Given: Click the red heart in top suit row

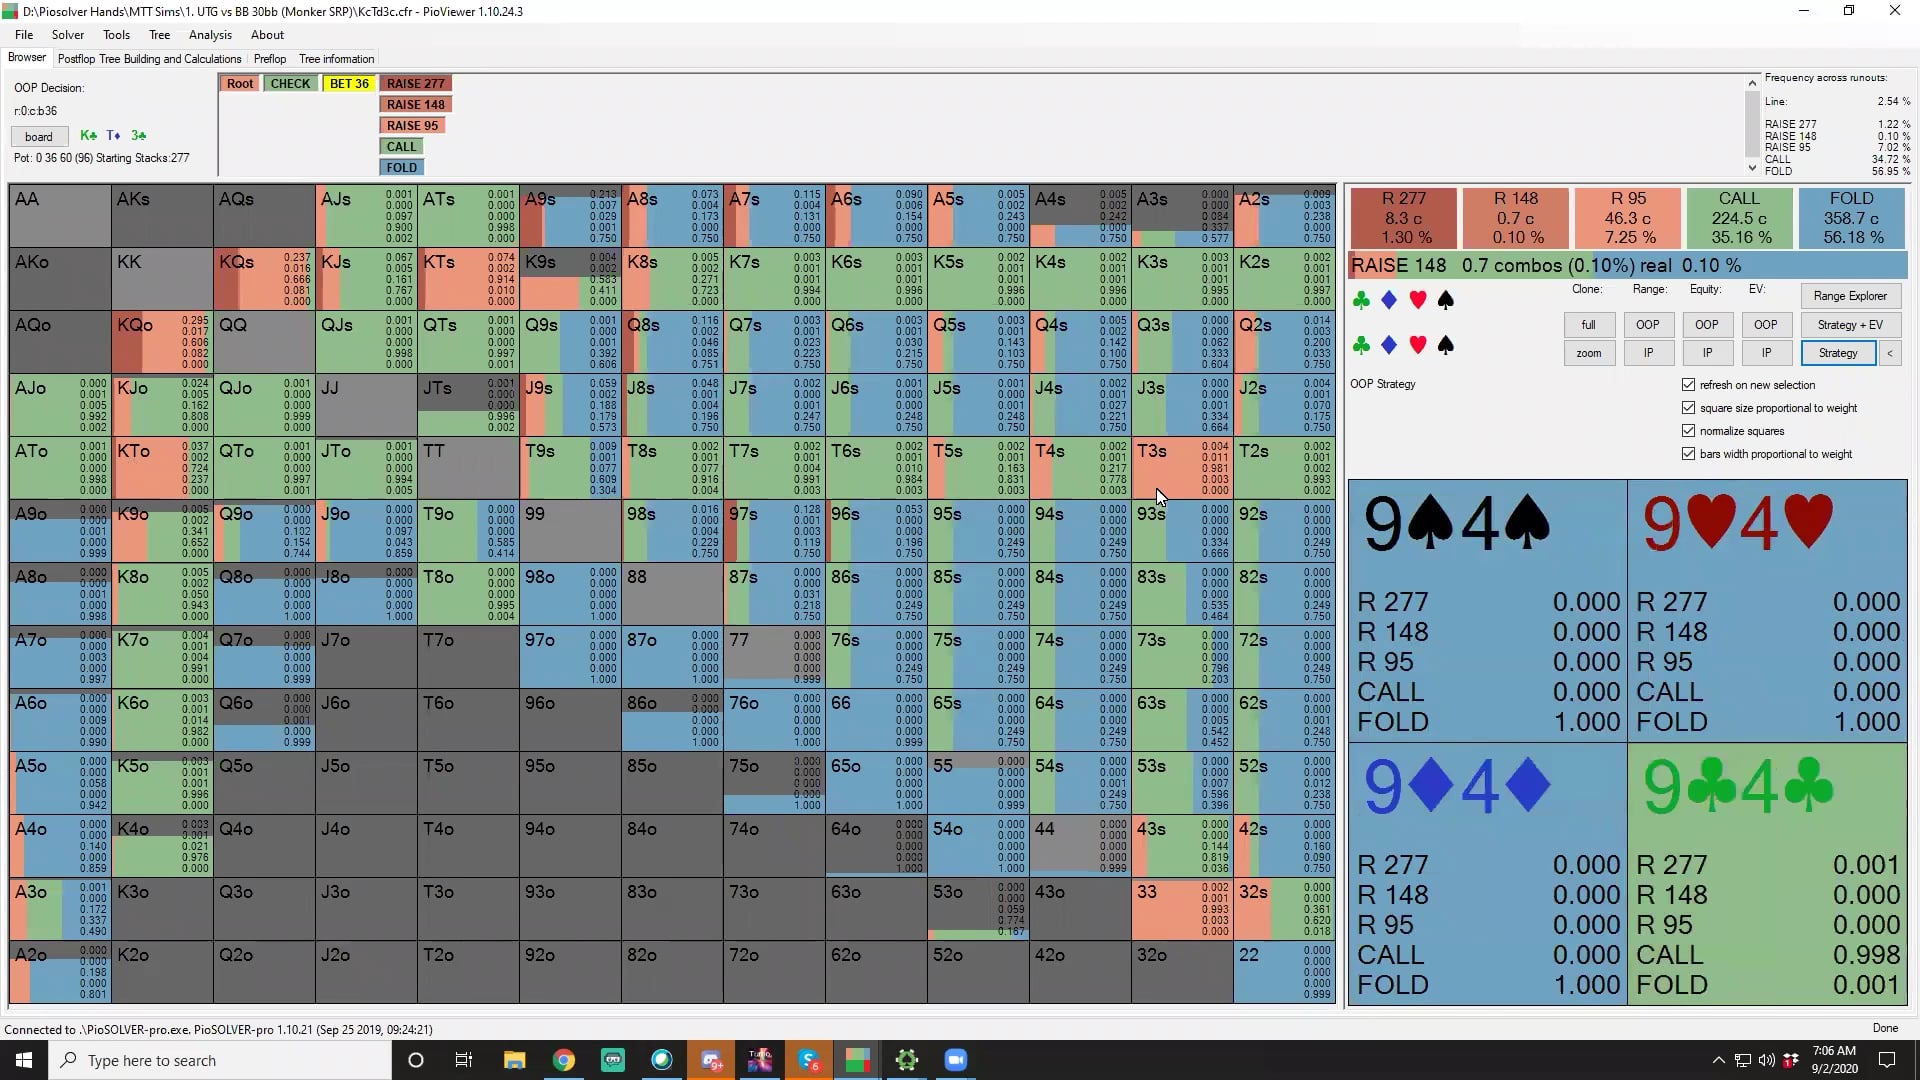Looking at the screenshot, I should point(1417,300).
